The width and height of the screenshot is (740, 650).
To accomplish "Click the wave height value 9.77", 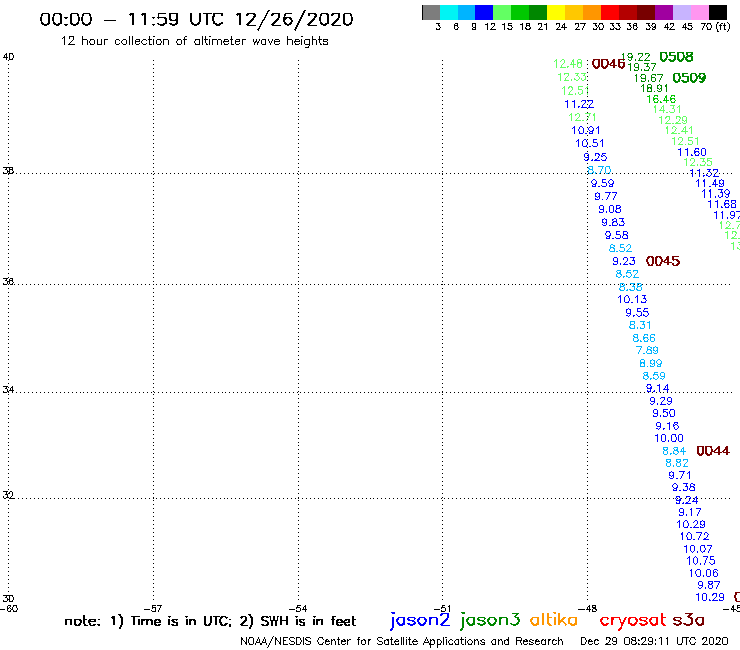I will click(605, 196).
